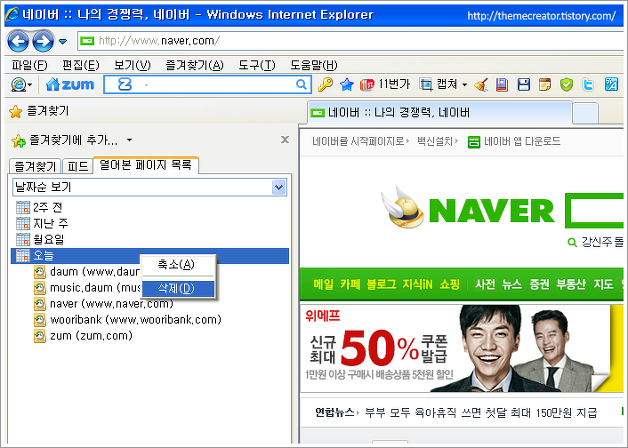Open the 파일(F) menu
Screen dimensions: 628x448
point(29,65)
